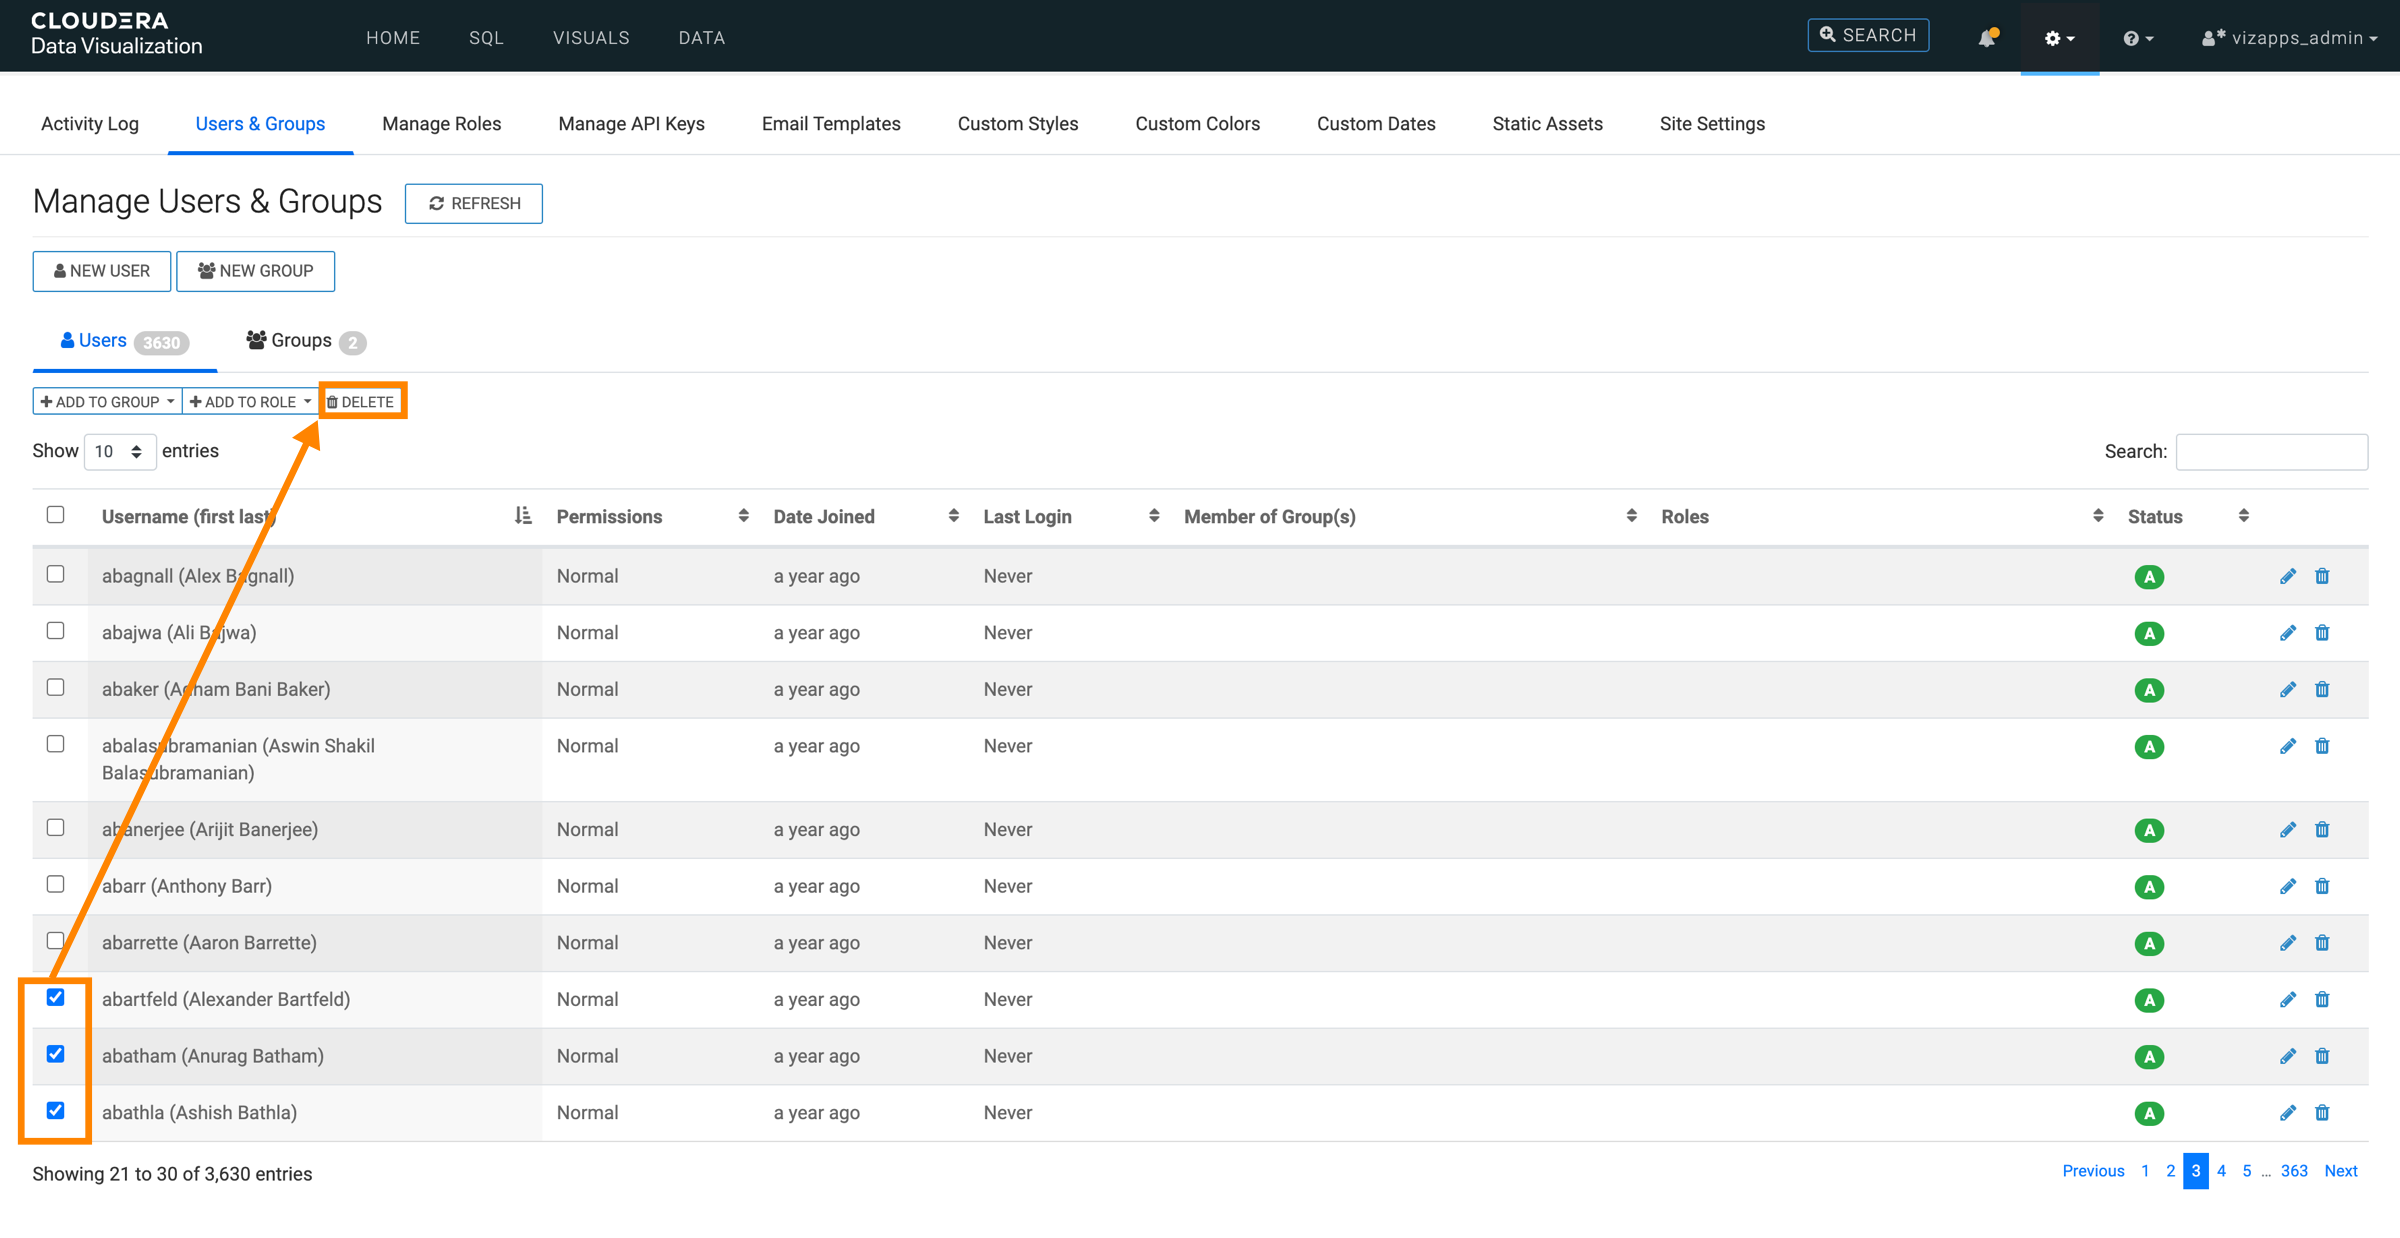Edit user abagnall with pencil icon
Image resolution: width=2400 pixels, height=1238 pixels.
[2287, 576]
